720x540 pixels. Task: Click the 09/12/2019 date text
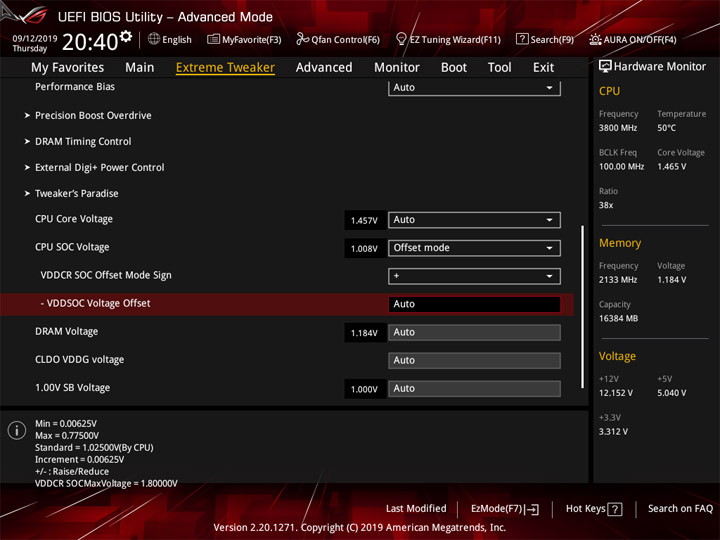[x=35, y=38]
